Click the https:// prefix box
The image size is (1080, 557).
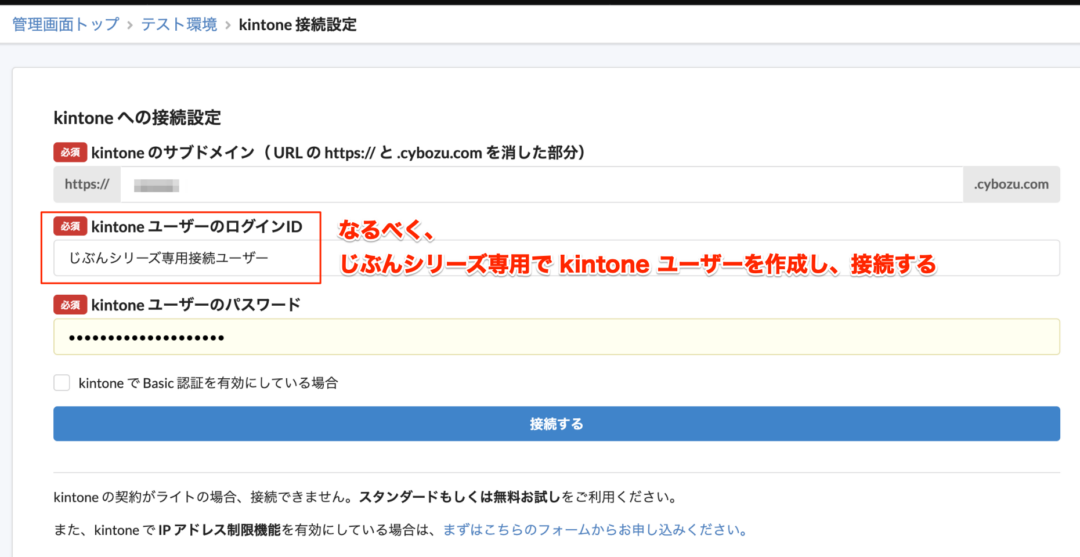pyautogui.click(x=86, y=185)
